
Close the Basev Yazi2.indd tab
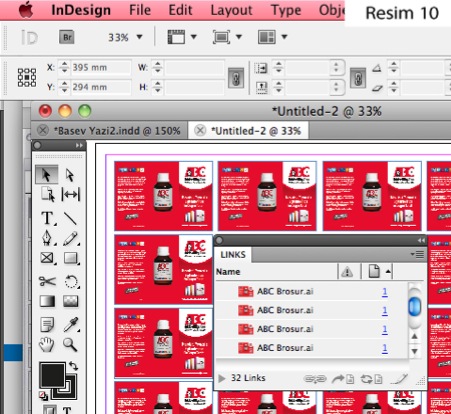(x=43, y=130)
